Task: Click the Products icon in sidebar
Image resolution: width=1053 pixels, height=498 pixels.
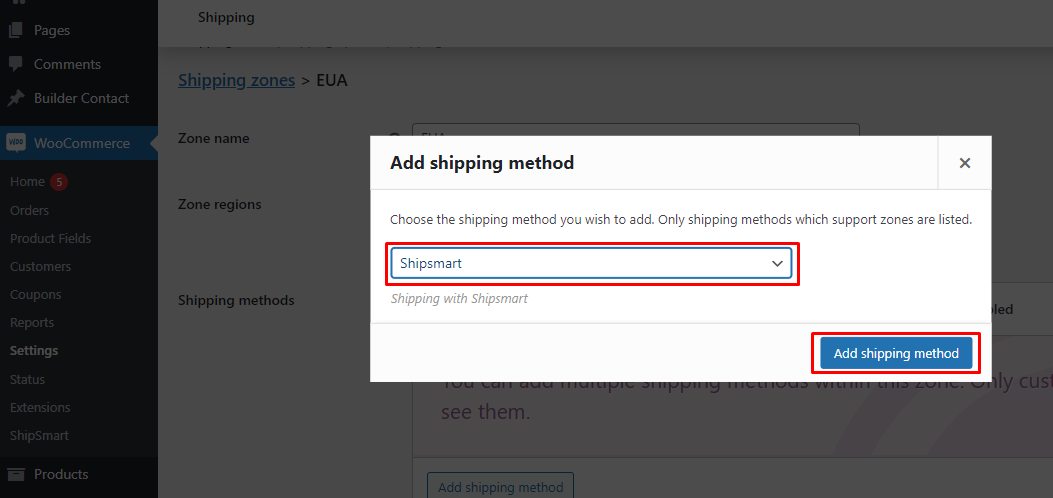Action: (16, 474)
